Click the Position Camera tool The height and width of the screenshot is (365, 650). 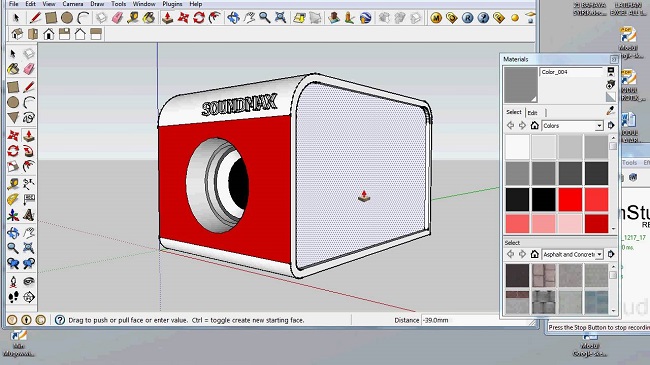13,282
